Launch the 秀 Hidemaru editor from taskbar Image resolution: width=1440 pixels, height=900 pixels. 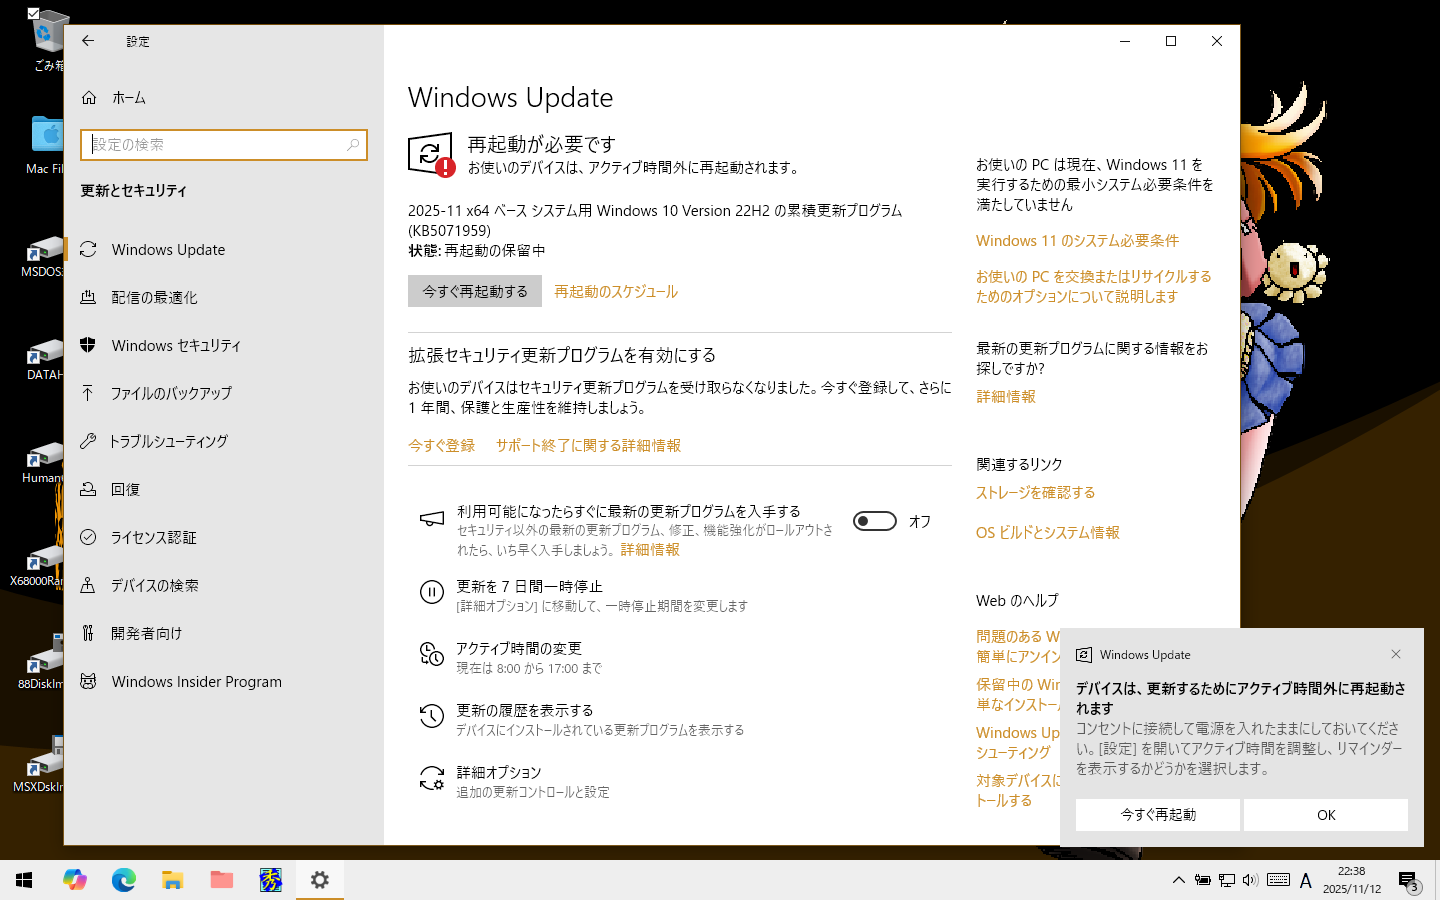[x=270, y=880]
